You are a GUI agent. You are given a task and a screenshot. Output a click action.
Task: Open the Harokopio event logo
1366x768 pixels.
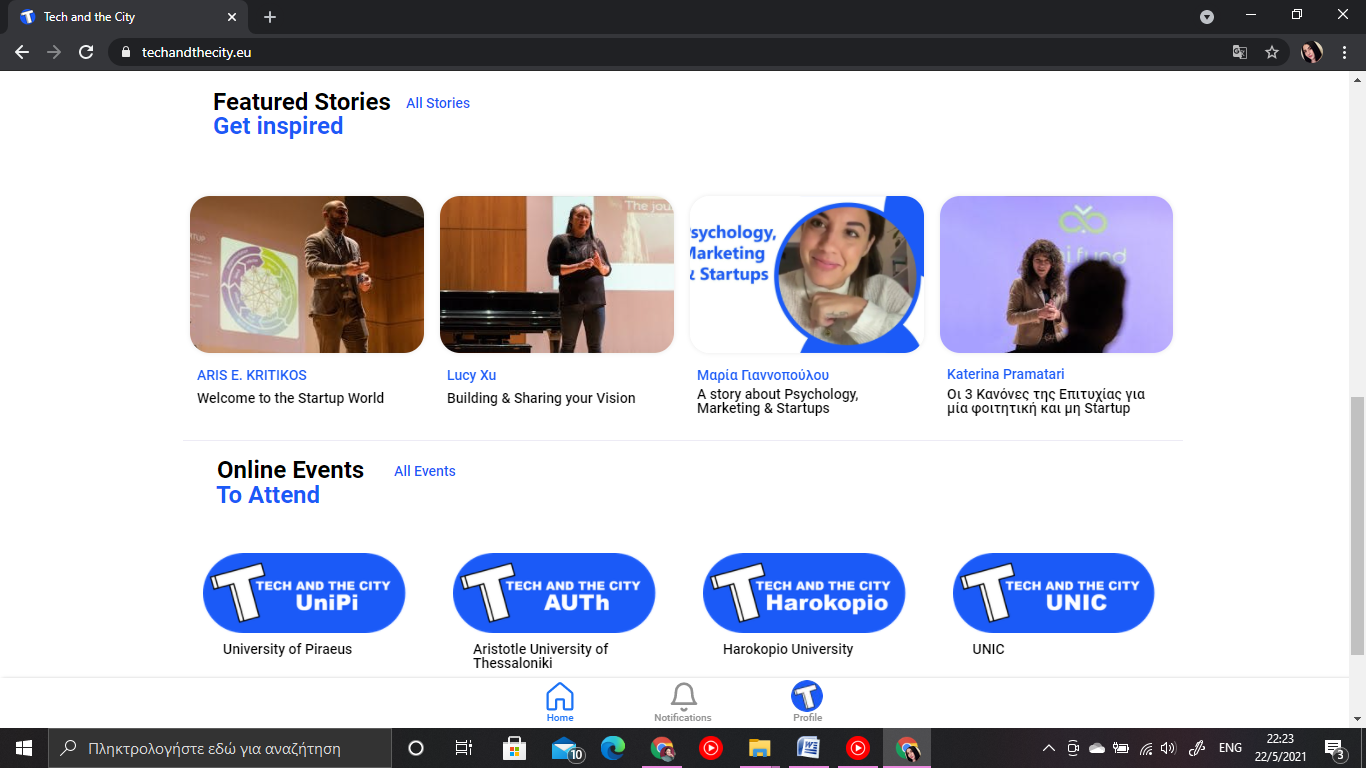click(804, 593)
